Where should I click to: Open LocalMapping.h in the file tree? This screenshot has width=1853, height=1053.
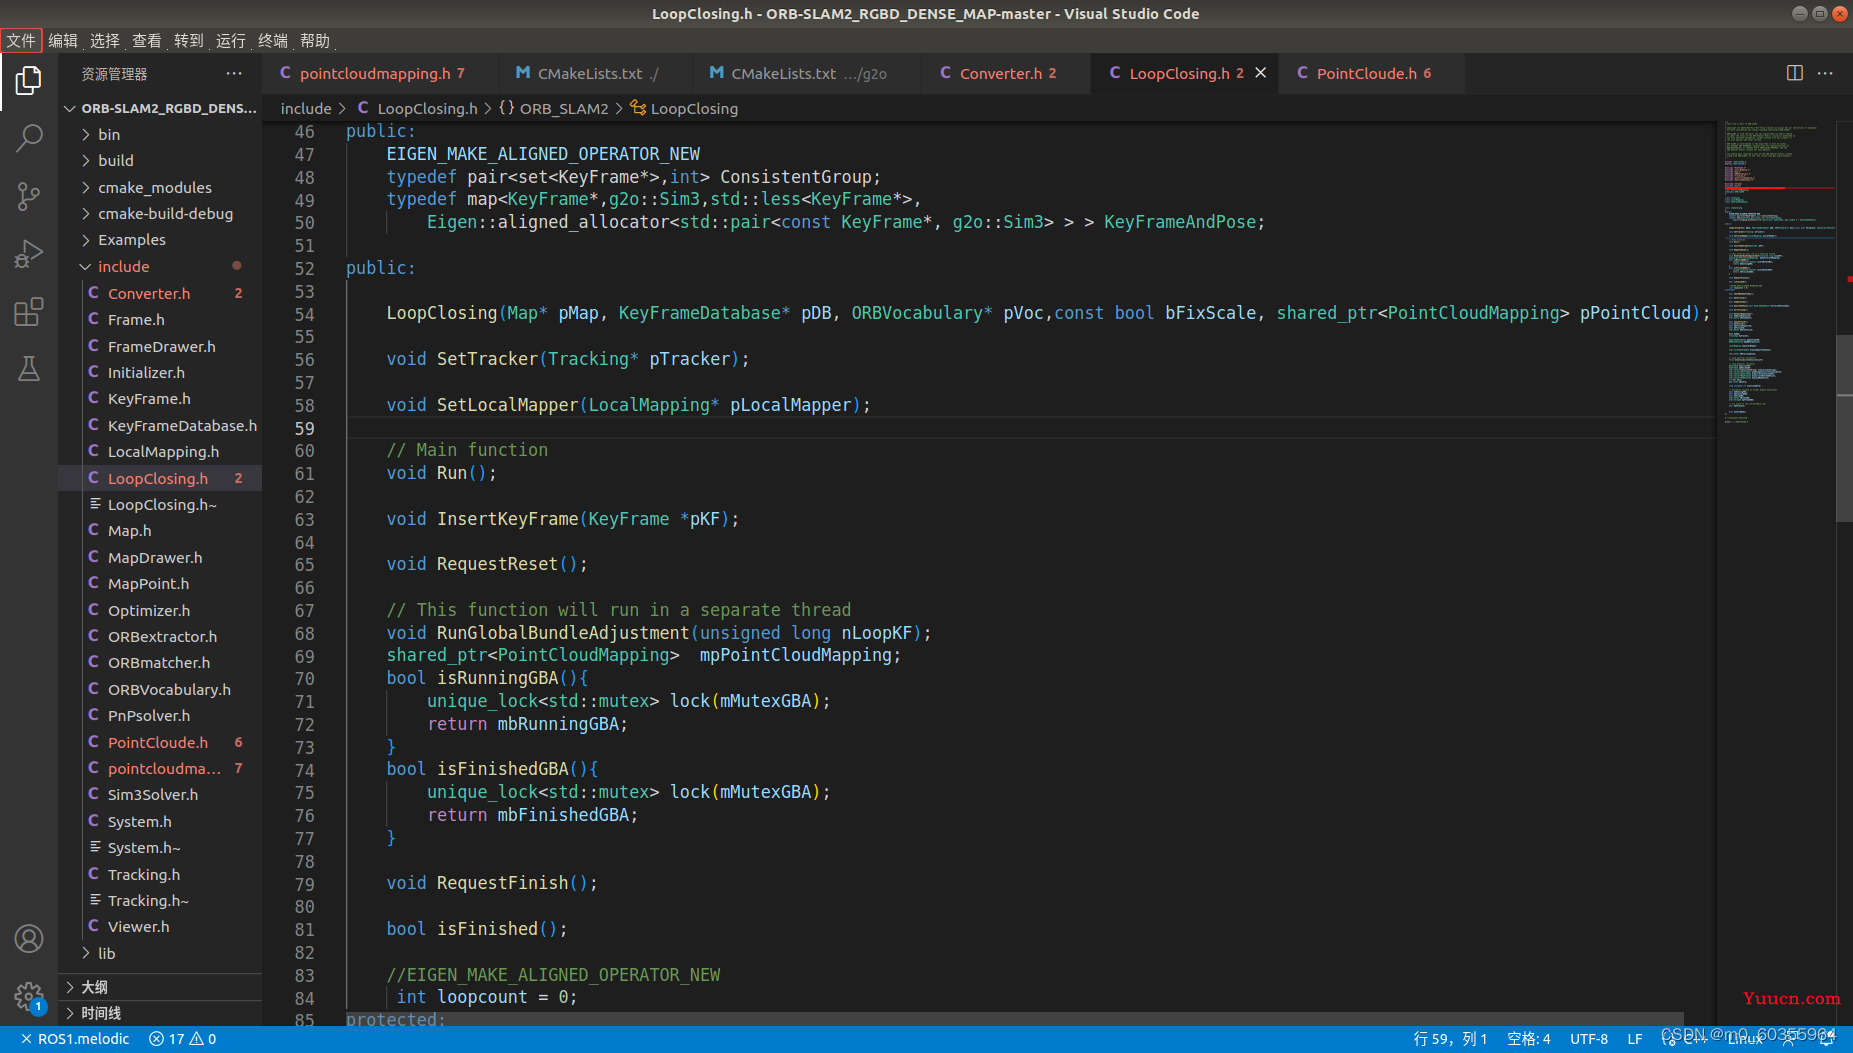(x=160, y=451)
